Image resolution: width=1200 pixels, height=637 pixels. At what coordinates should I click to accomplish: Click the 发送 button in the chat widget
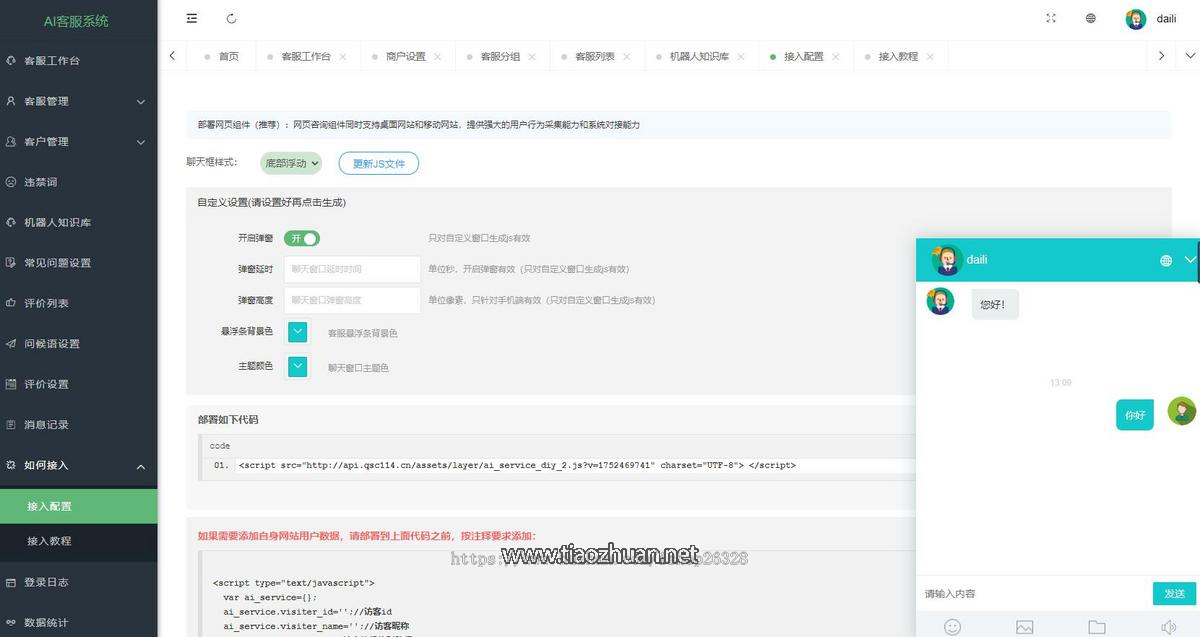1174,593
